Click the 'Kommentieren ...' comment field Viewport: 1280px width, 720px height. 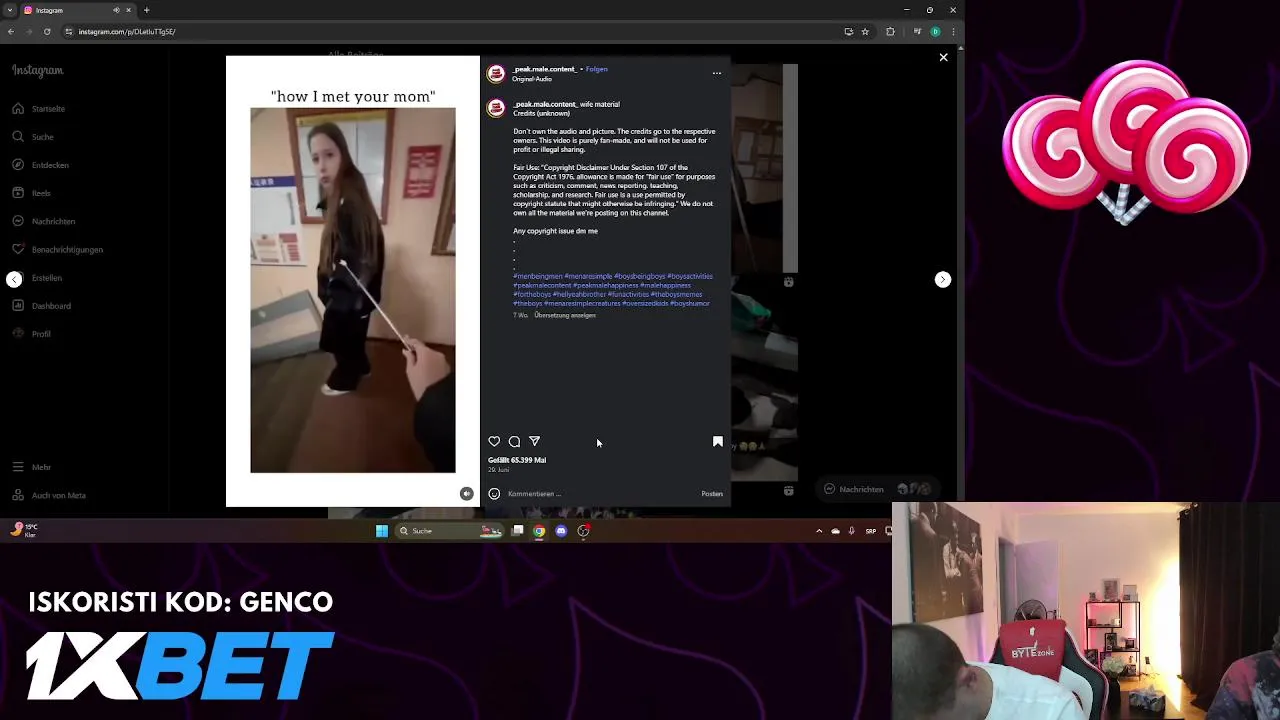(600, 493)
